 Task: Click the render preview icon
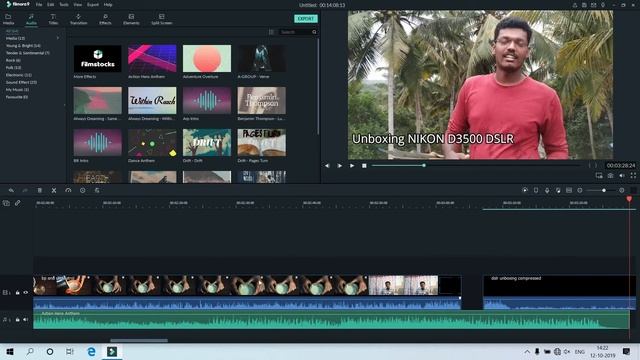click(x=525, y=190)
